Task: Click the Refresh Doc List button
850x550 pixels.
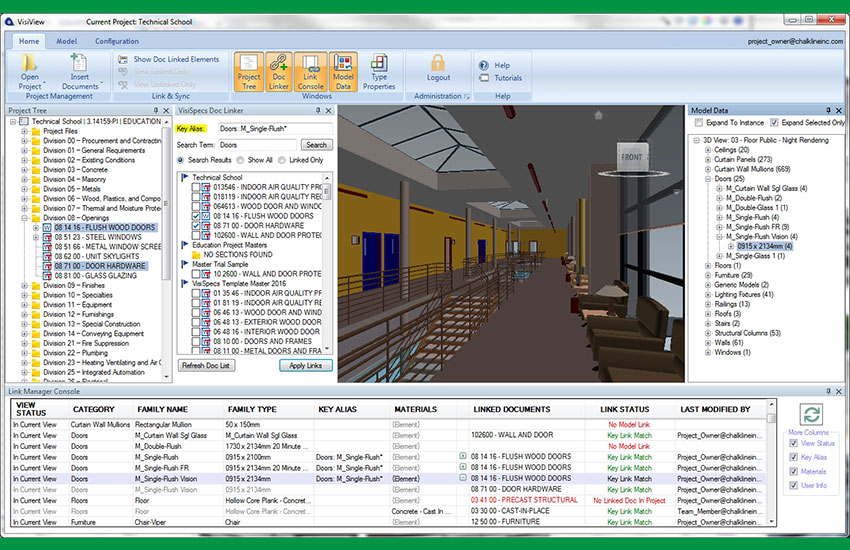Action: (207, 366)
